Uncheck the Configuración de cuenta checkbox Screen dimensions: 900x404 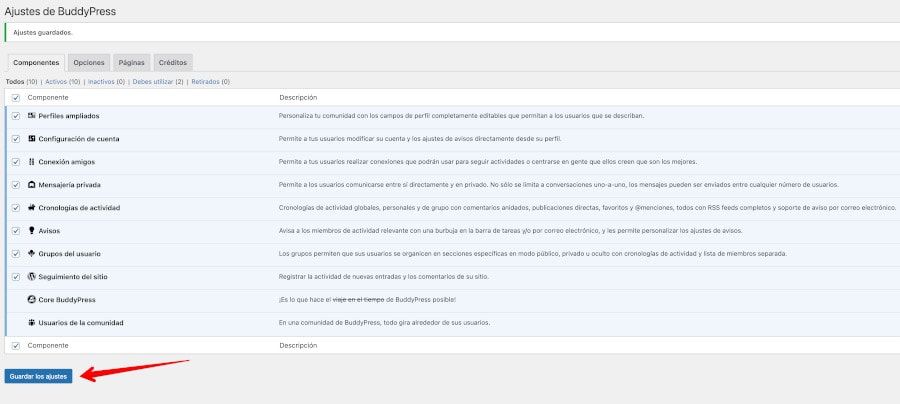15,139
